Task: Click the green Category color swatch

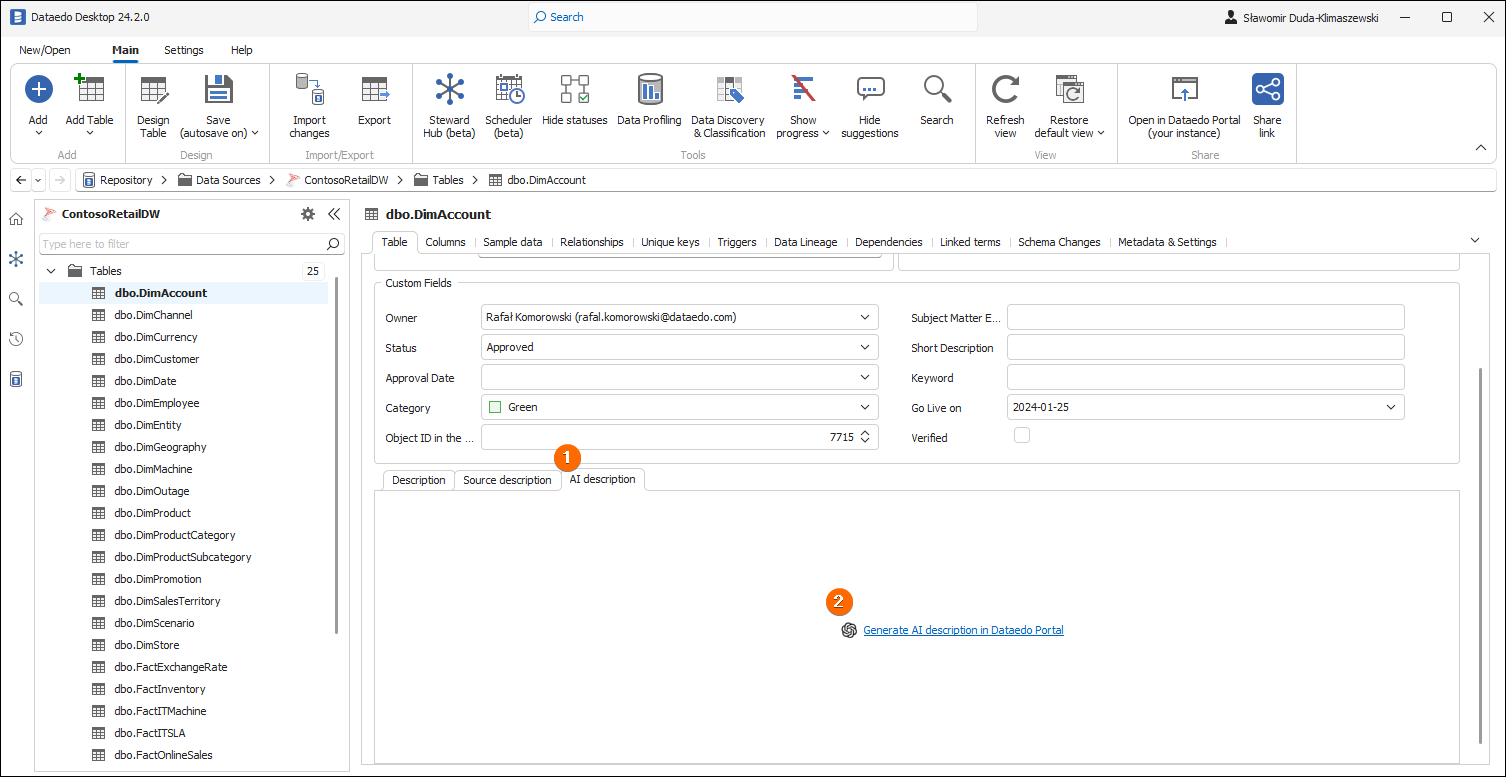Action: 495,407
